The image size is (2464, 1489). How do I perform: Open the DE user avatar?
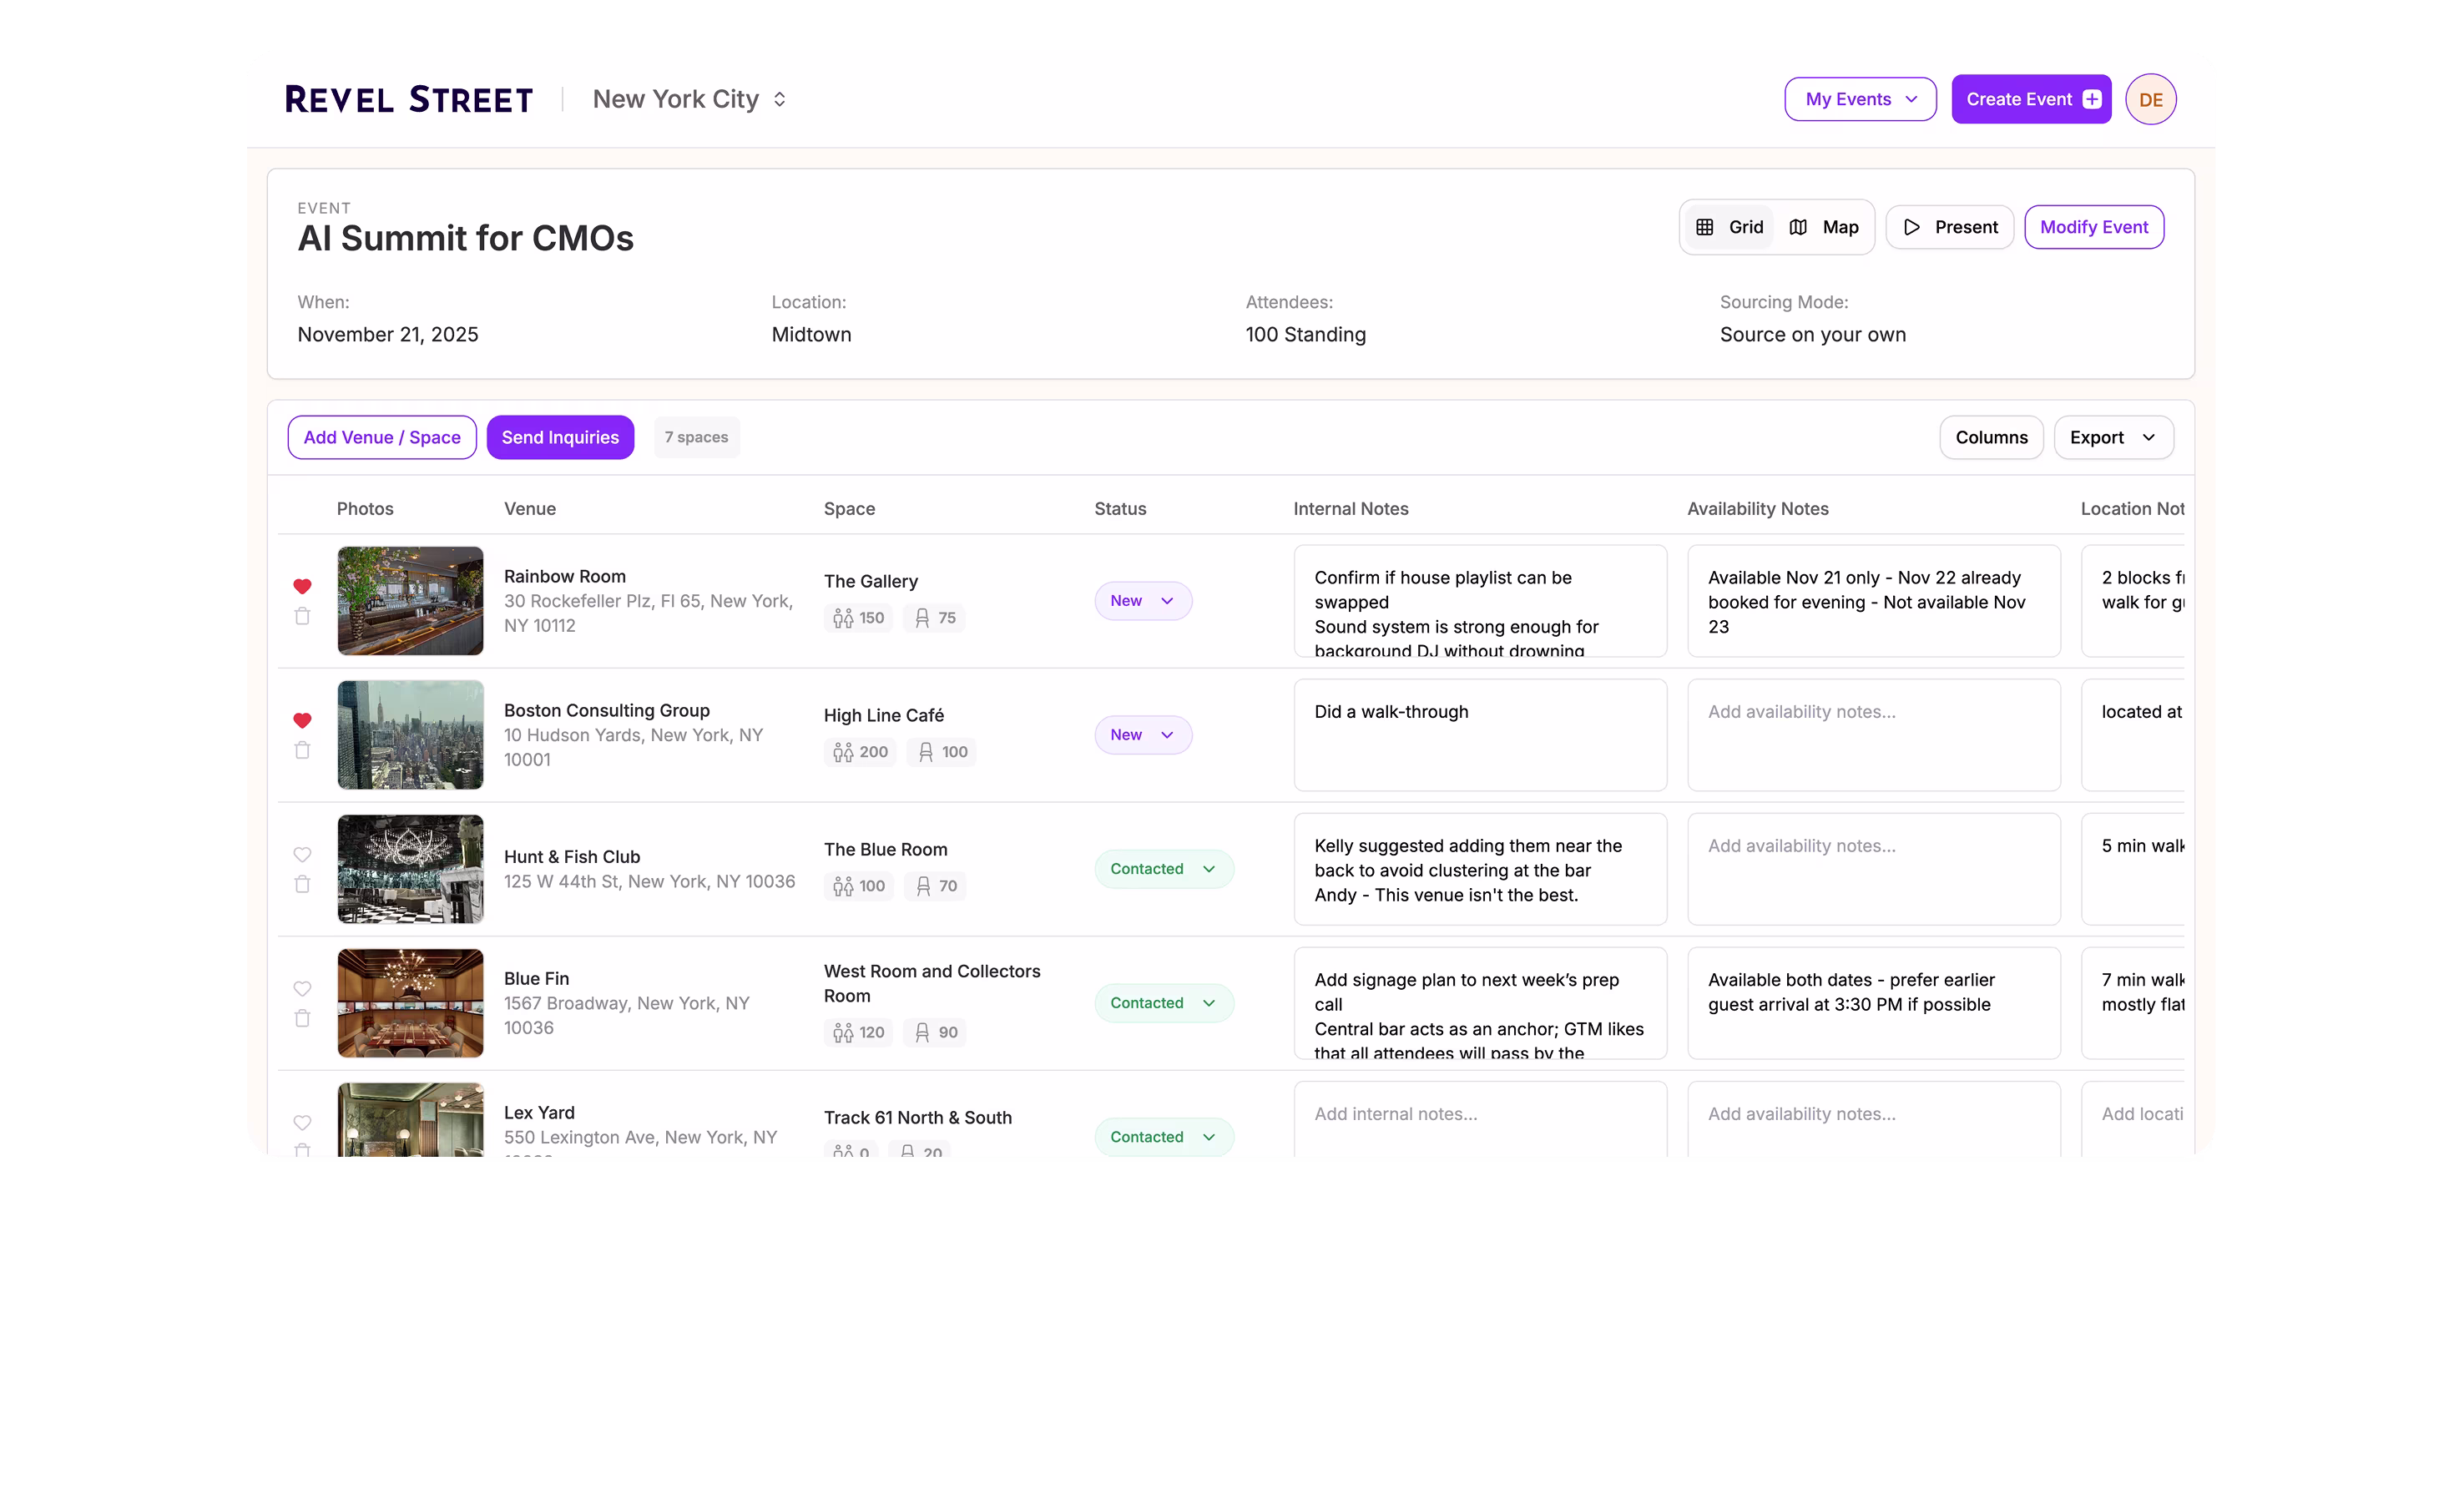coord(2150,99)
